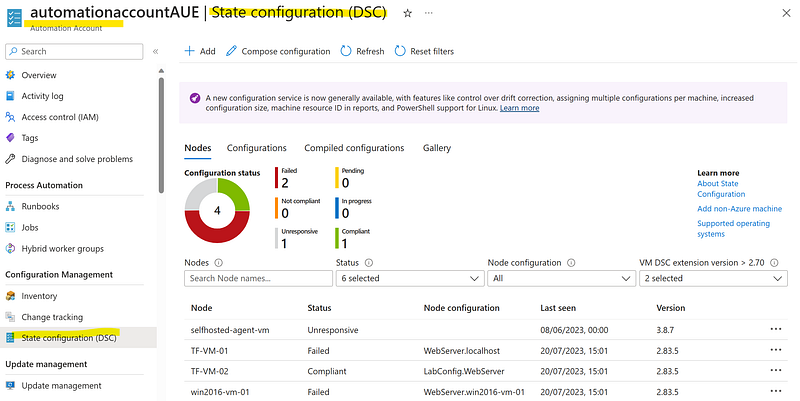Click the LabConfig.WebServer node configuration
This screenshot has height=401, width=800.
464,371
